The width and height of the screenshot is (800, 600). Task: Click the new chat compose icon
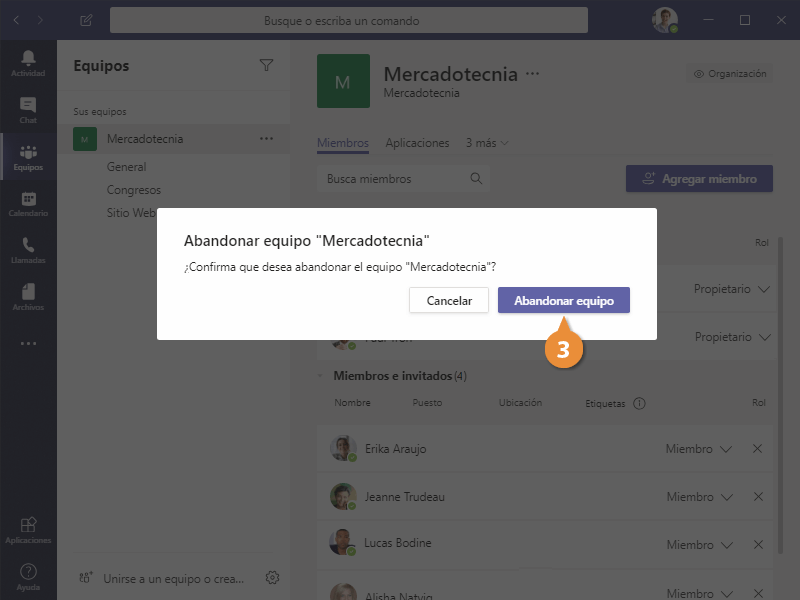86,20
